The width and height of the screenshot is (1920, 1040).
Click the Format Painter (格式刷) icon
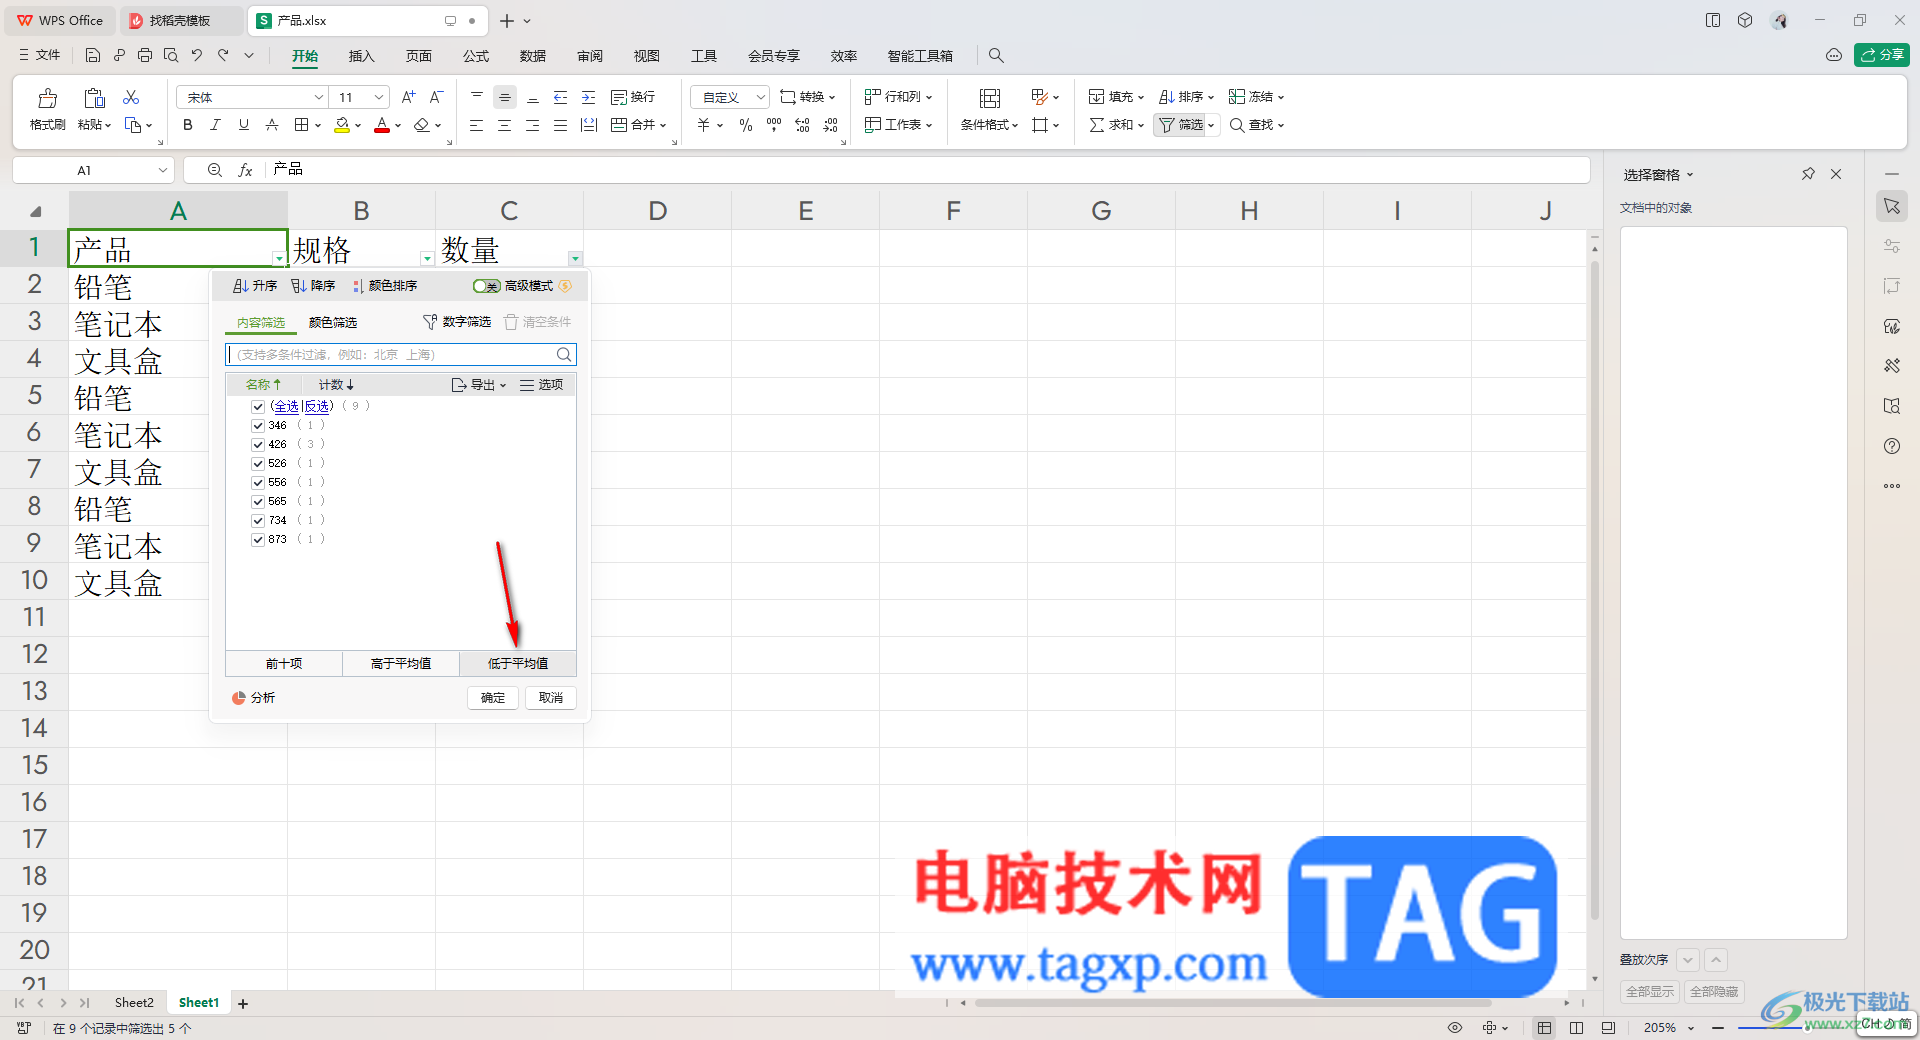[x=47, y=98]
